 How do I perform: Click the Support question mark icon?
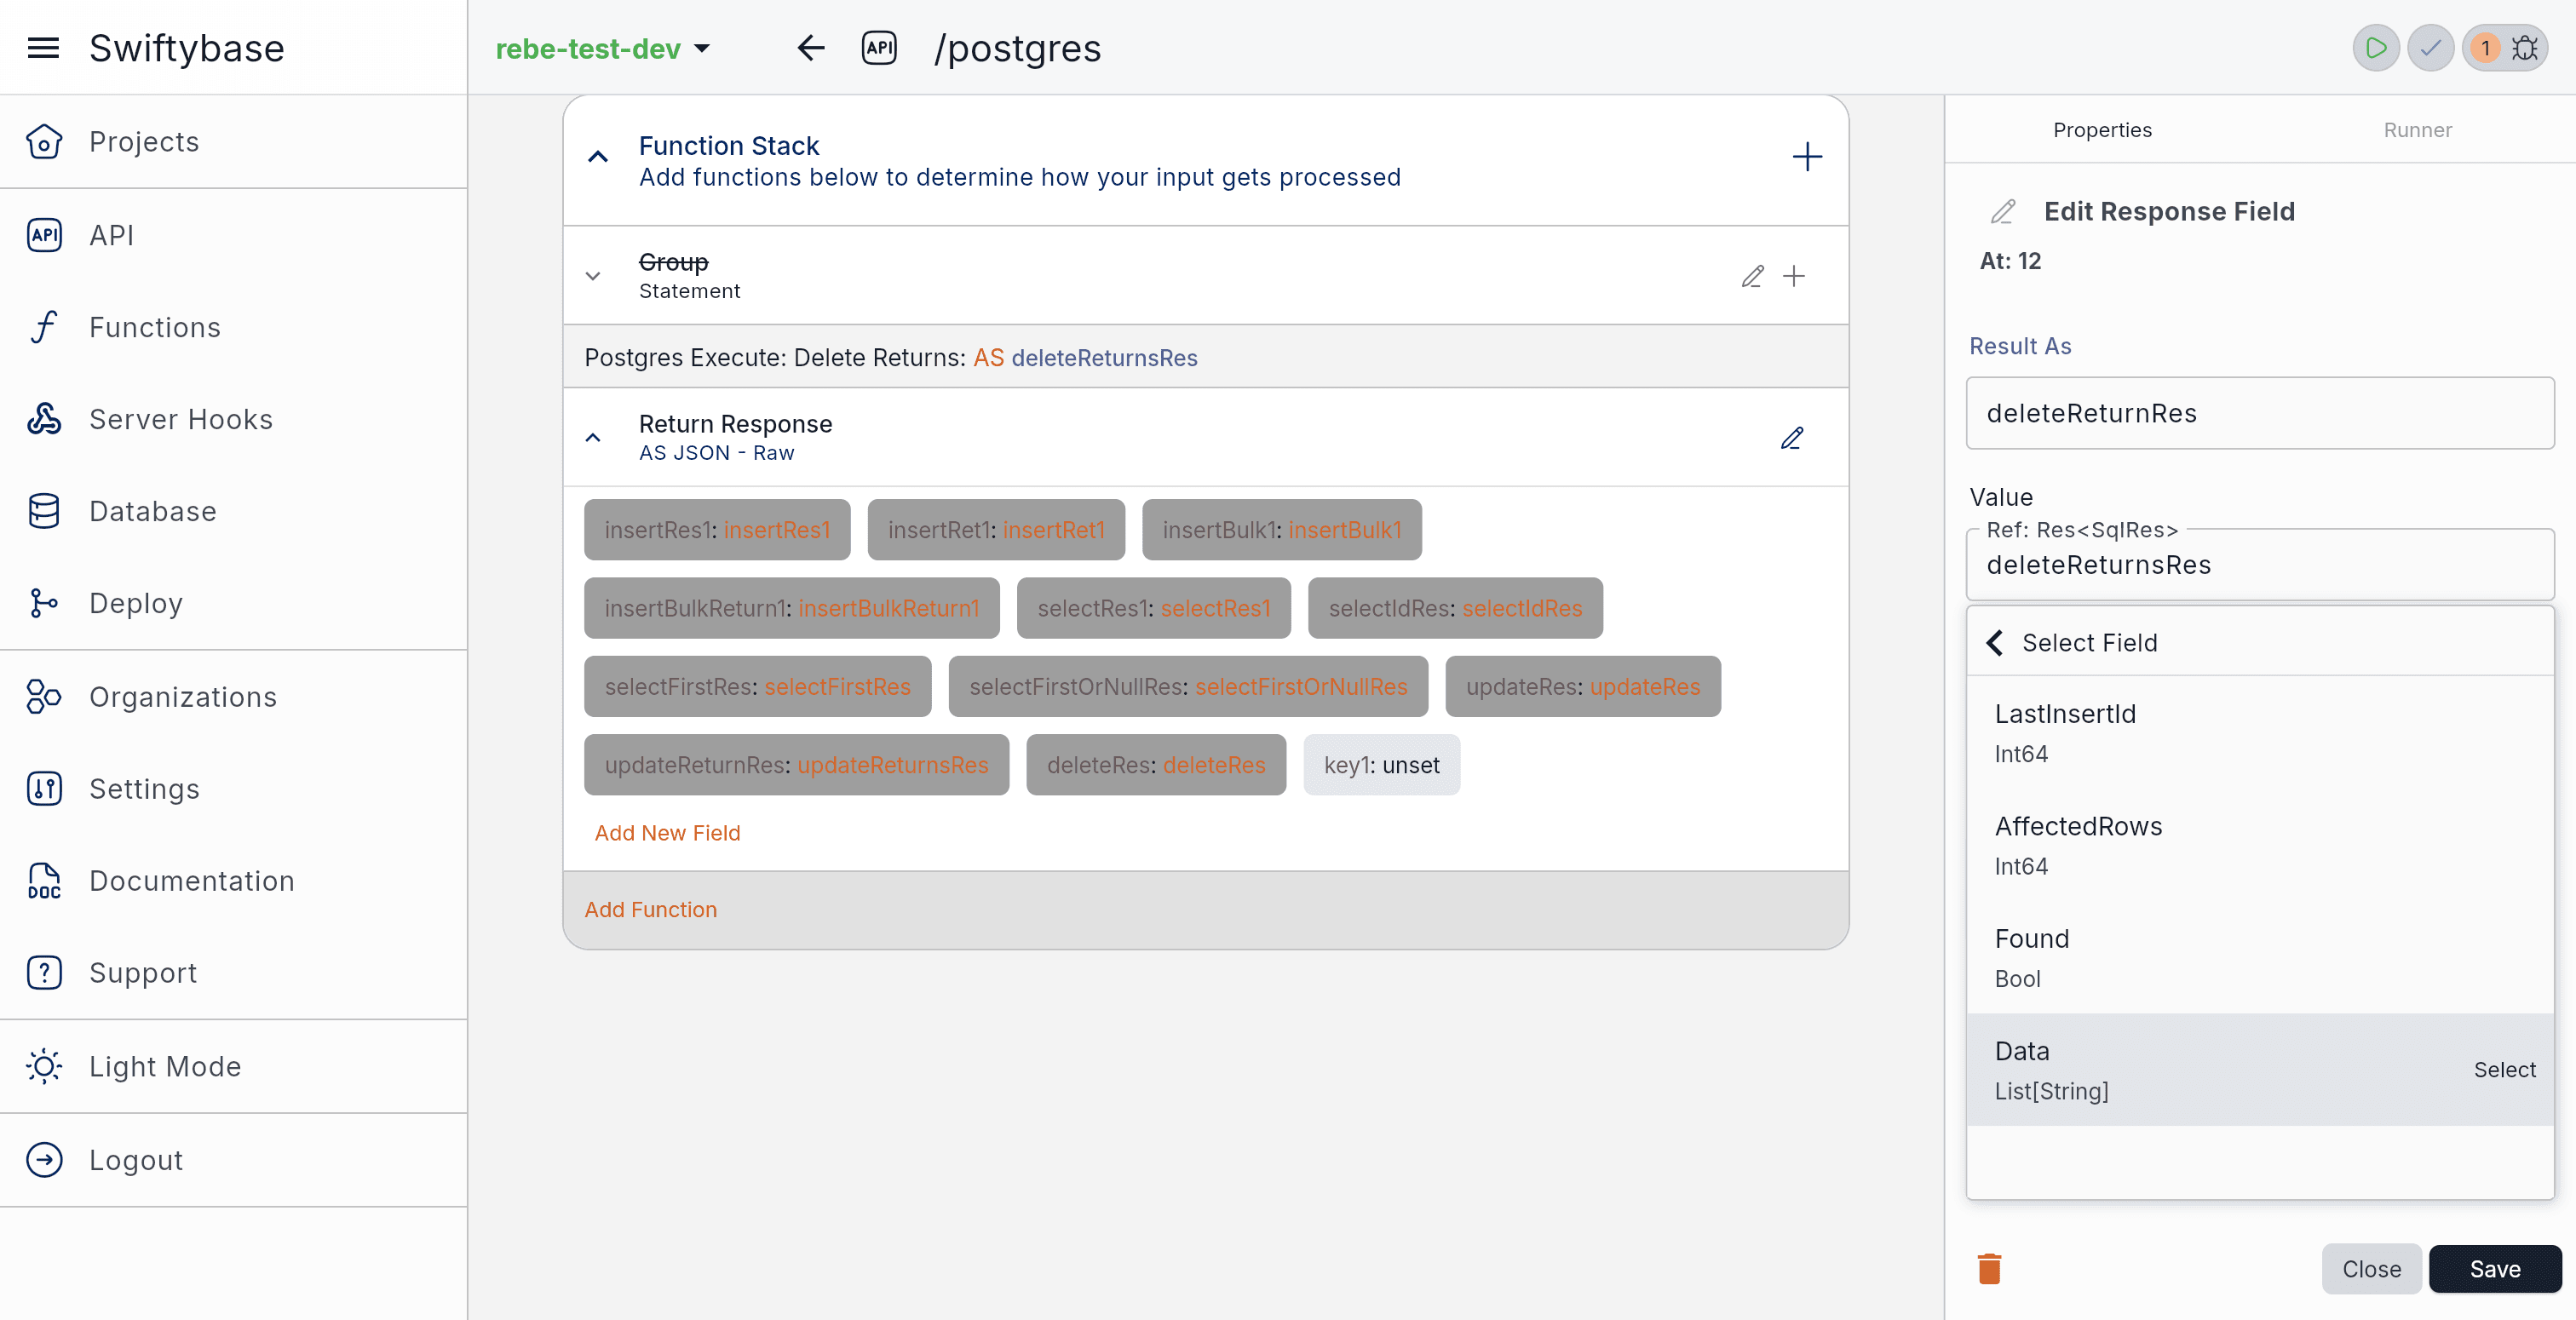click(44, 973)
